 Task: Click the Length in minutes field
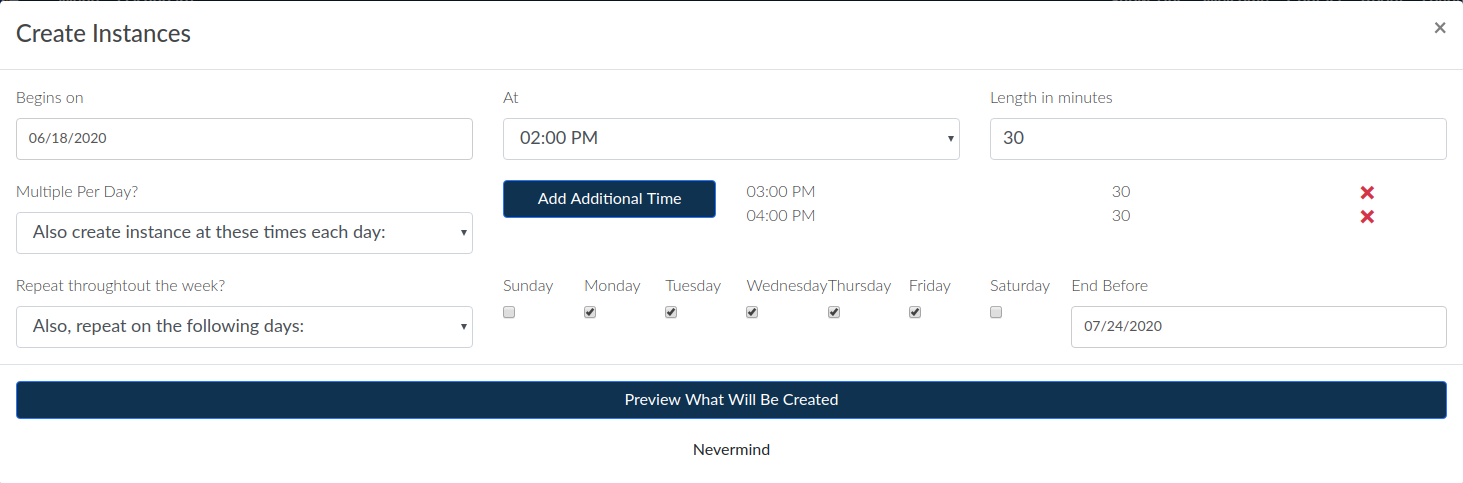(x=1217, y=139)
